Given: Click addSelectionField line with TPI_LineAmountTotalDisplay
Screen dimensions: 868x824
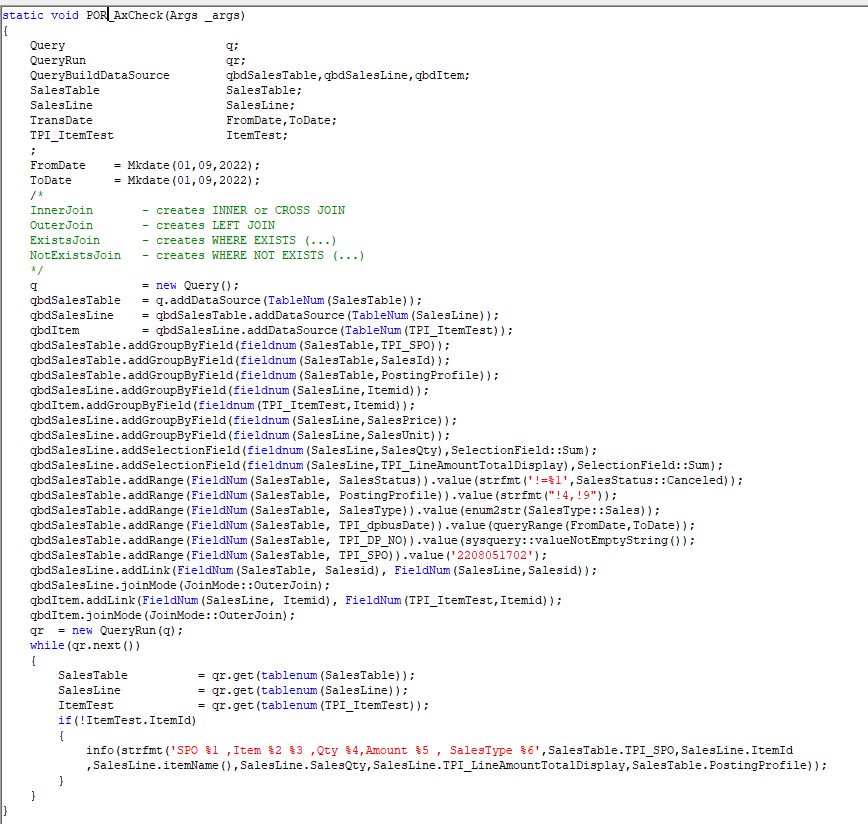Looking at the screenshot, I should (x=376, y=465).
